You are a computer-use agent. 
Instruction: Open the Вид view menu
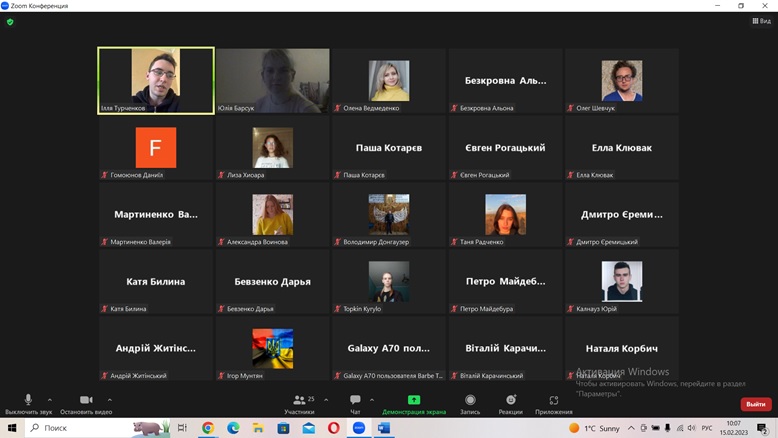coord(762,21)
